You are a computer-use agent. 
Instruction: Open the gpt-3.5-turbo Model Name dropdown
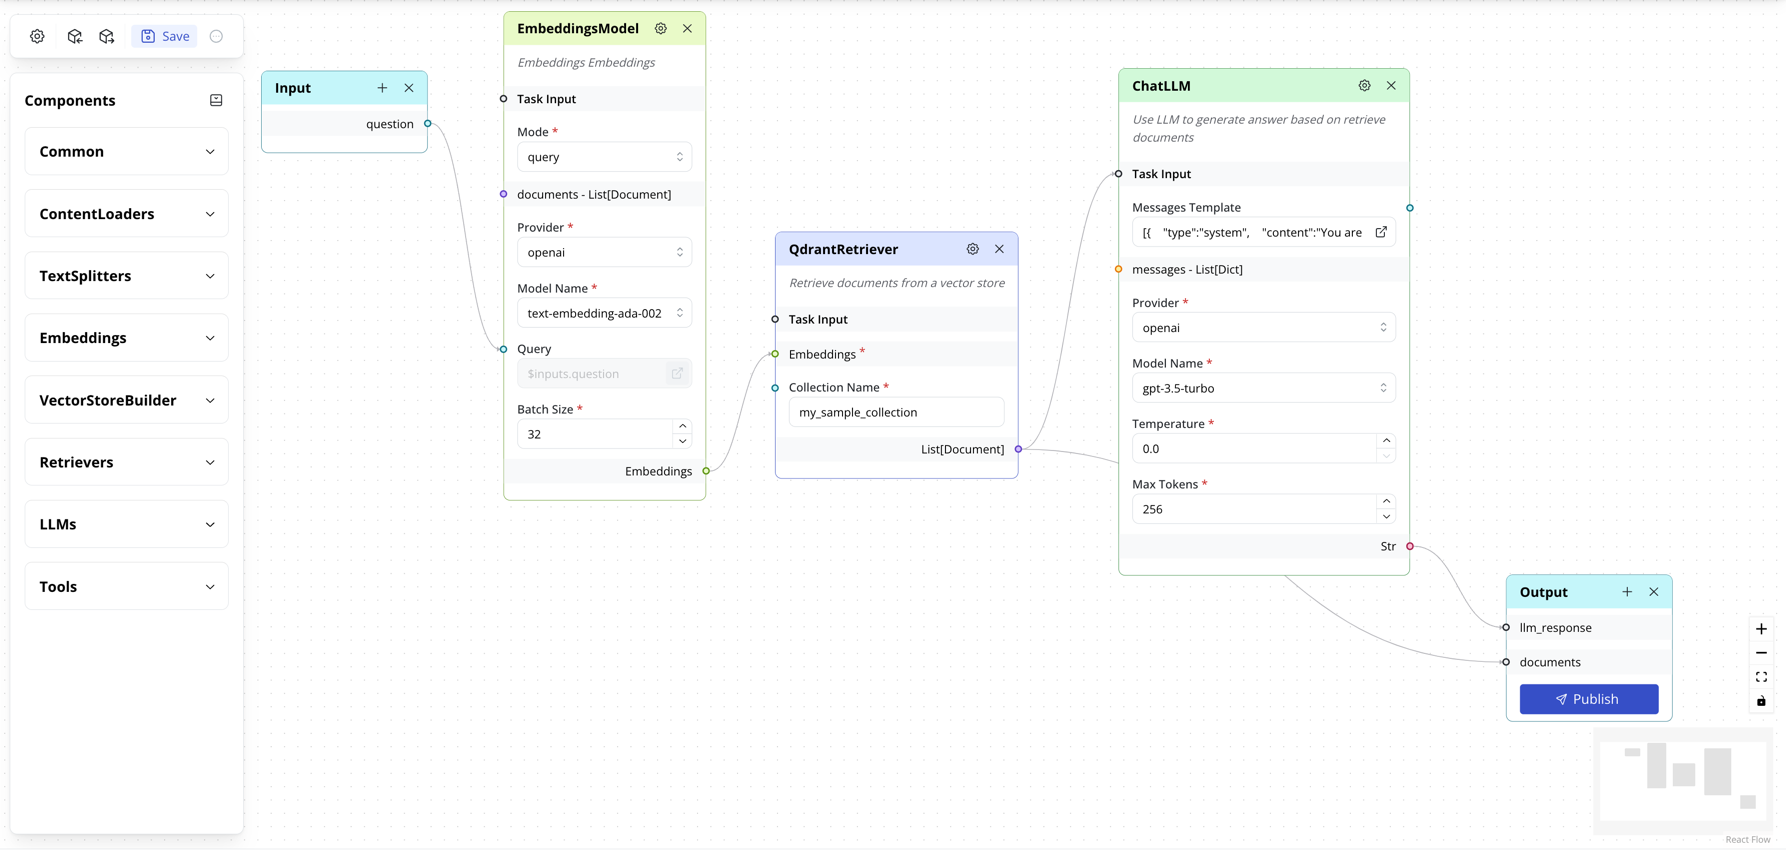pos(1263,388)
